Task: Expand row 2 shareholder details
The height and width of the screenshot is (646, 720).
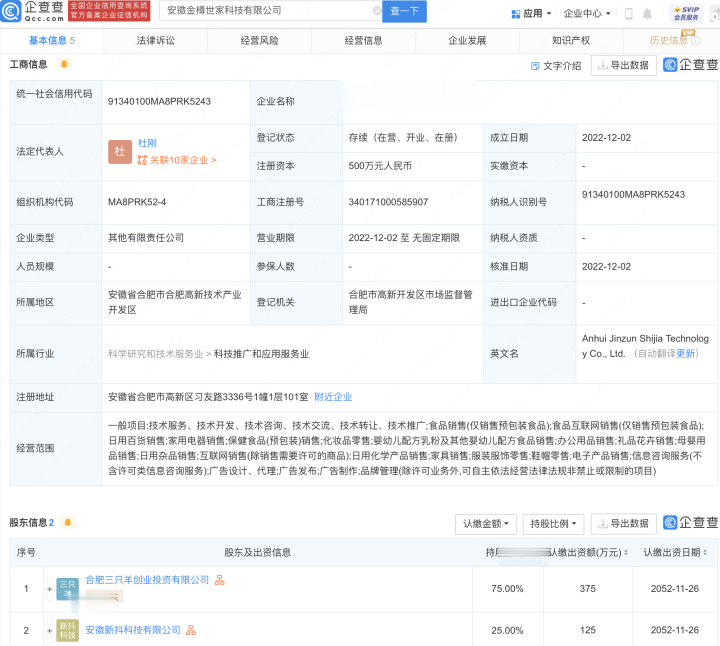Action: 49,630
